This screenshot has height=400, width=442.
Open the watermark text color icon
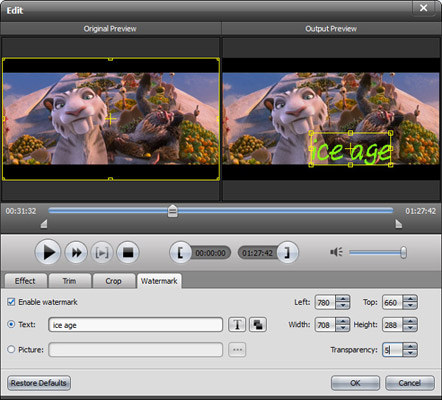(x=258, y=324)
